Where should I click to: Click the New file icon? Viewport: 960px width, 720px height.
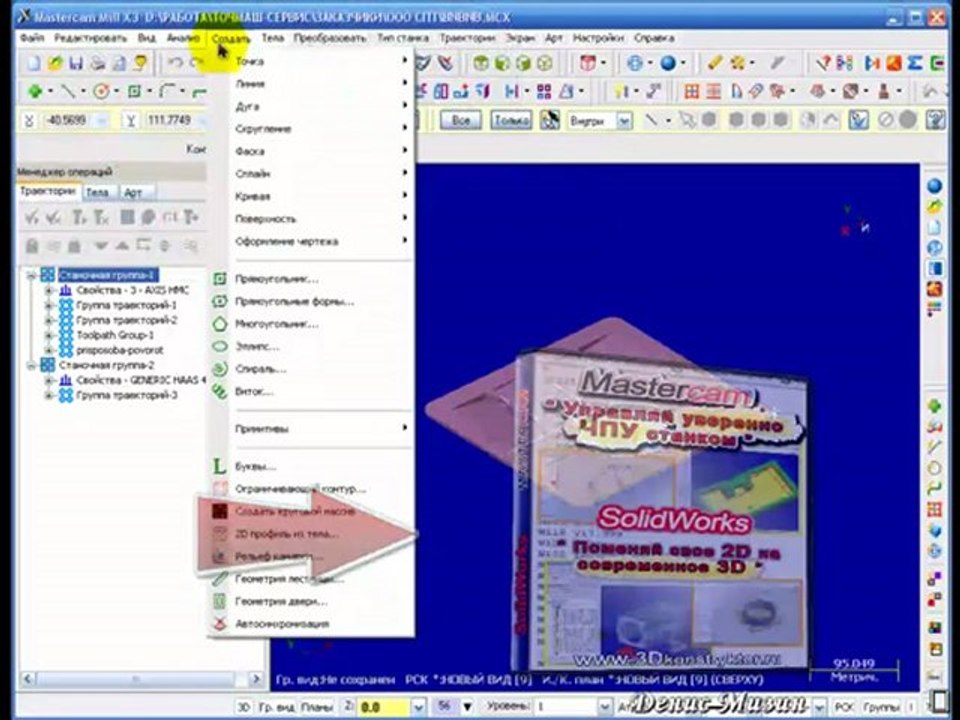[x=34, y=62]
